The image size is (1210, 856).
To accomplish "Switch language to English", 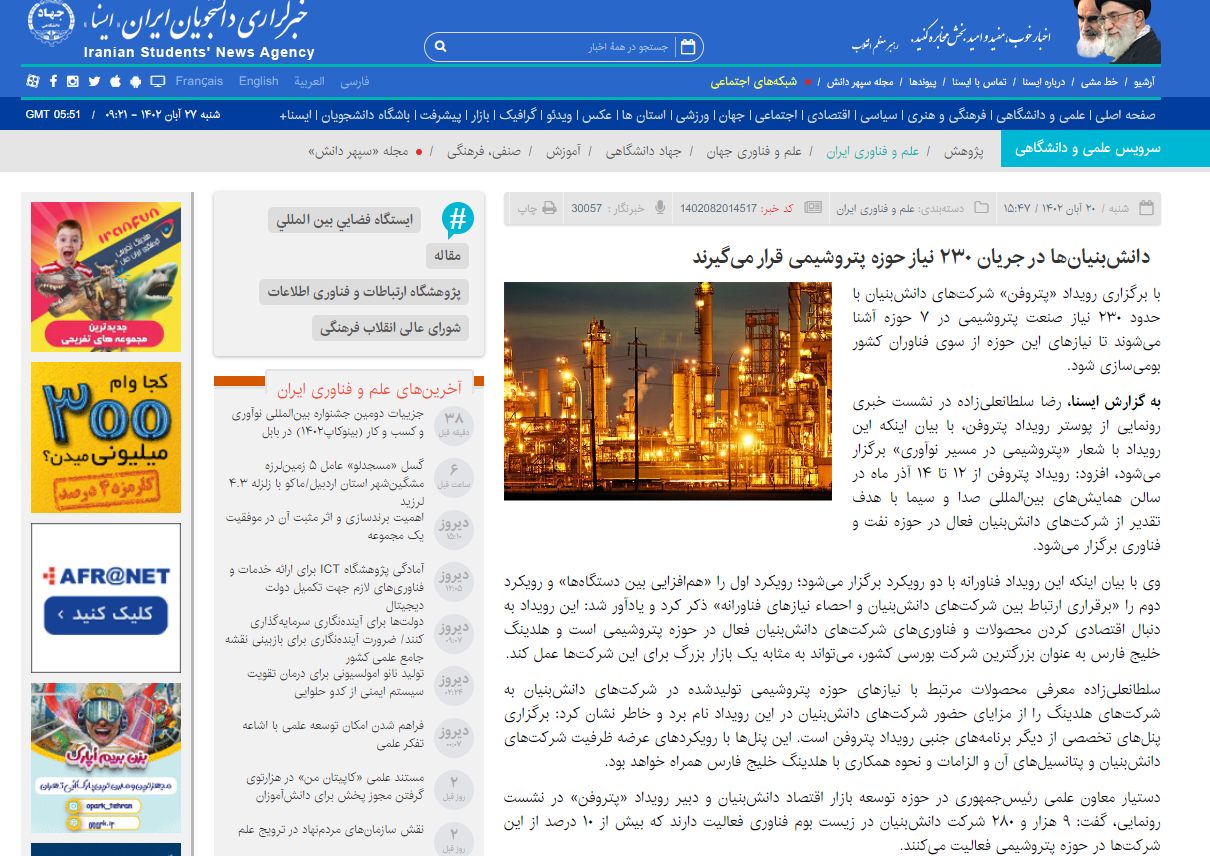I will (258, 81).
